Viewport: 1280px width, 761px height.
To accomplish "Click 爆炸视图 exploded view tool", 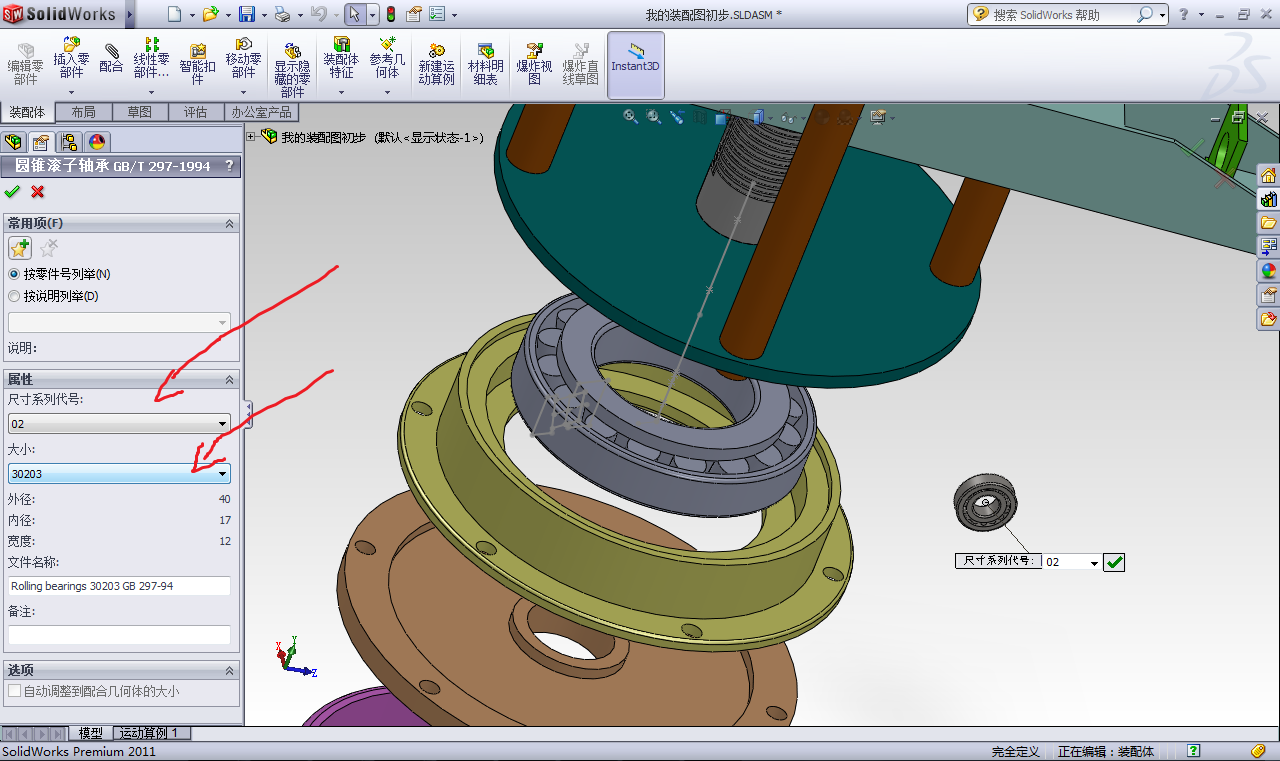I will [x=534, y=64].
